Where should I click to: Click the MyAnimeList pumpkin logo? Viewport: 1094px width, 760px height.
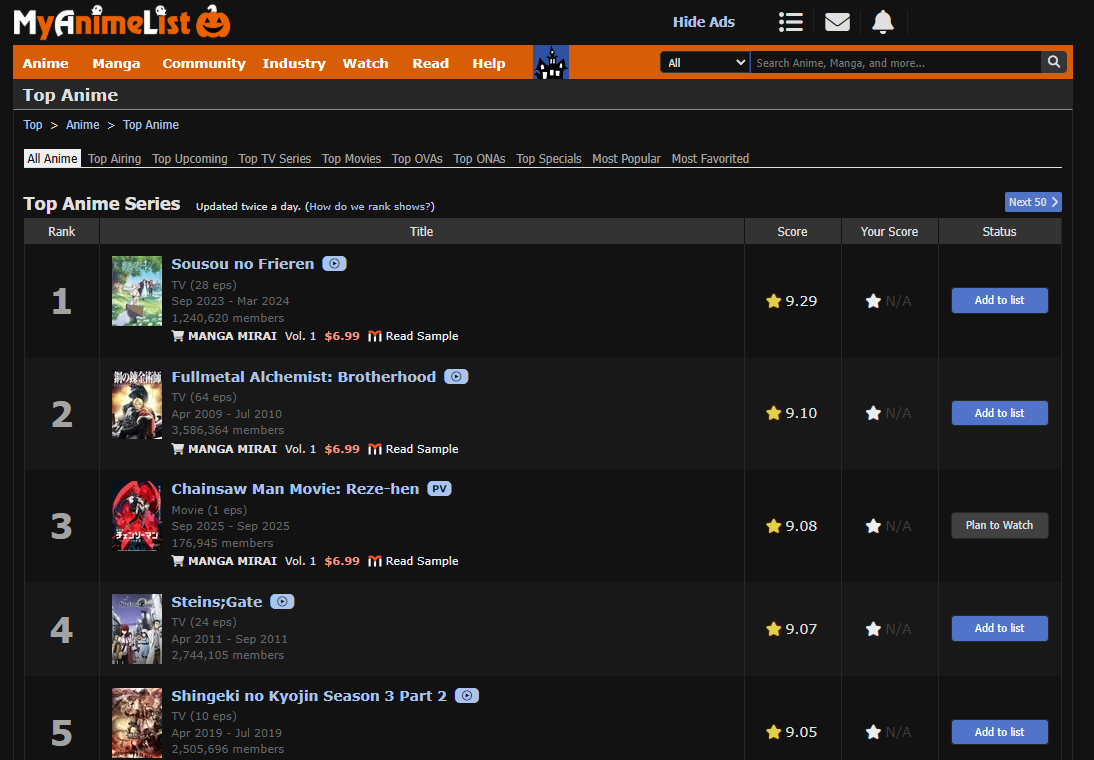[x=121, y=22]
